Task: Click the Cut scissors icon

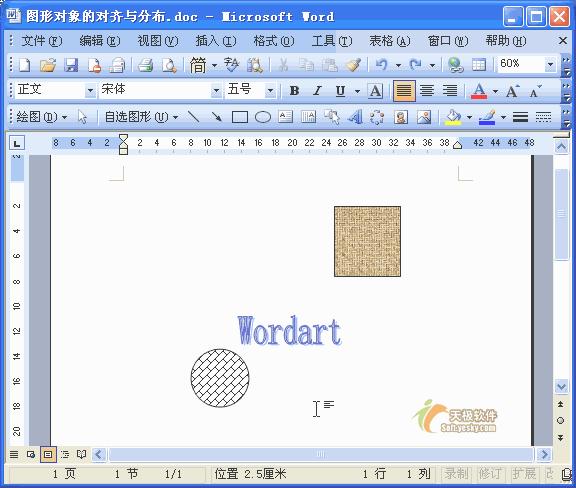Action: click(x=283, y=65)
